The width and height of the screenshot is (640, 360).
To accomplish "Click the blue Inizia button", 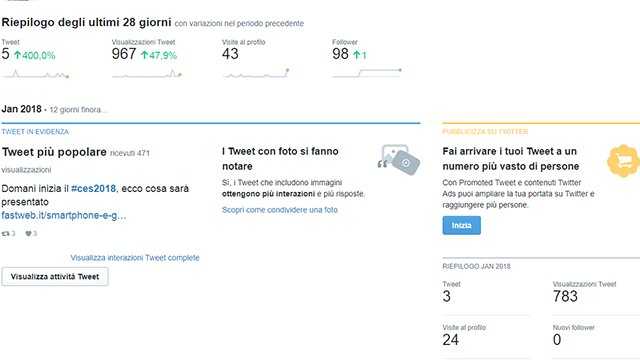I will tap(461, 225).
